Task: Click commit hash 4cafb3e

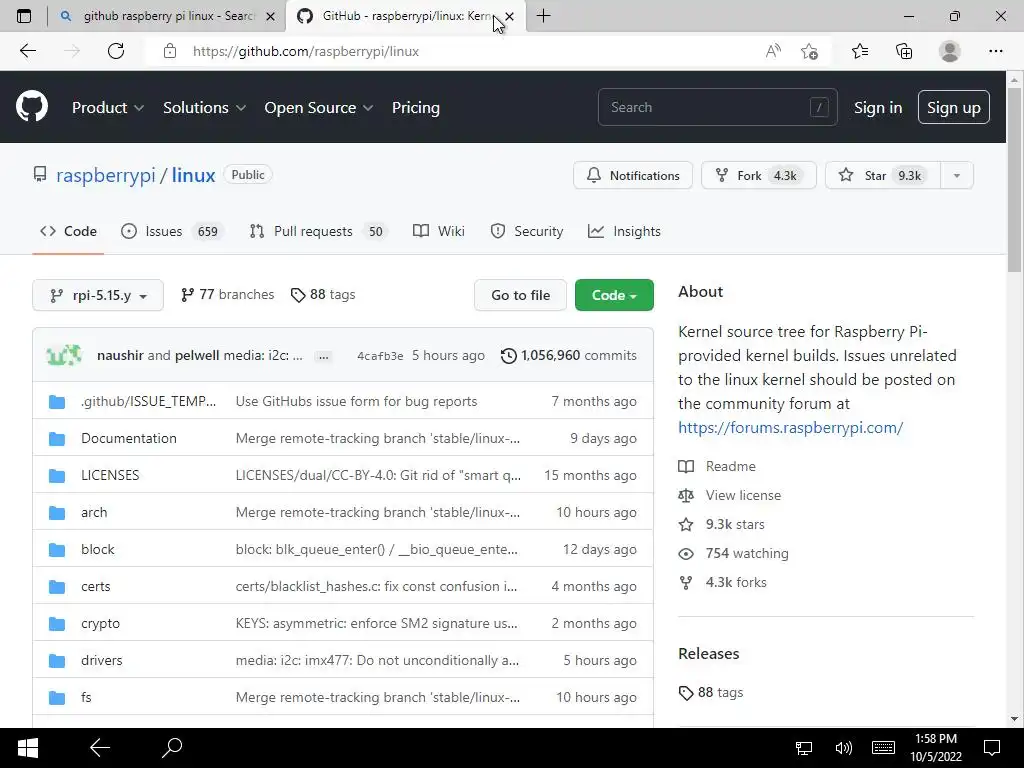Action: [380, 356]
